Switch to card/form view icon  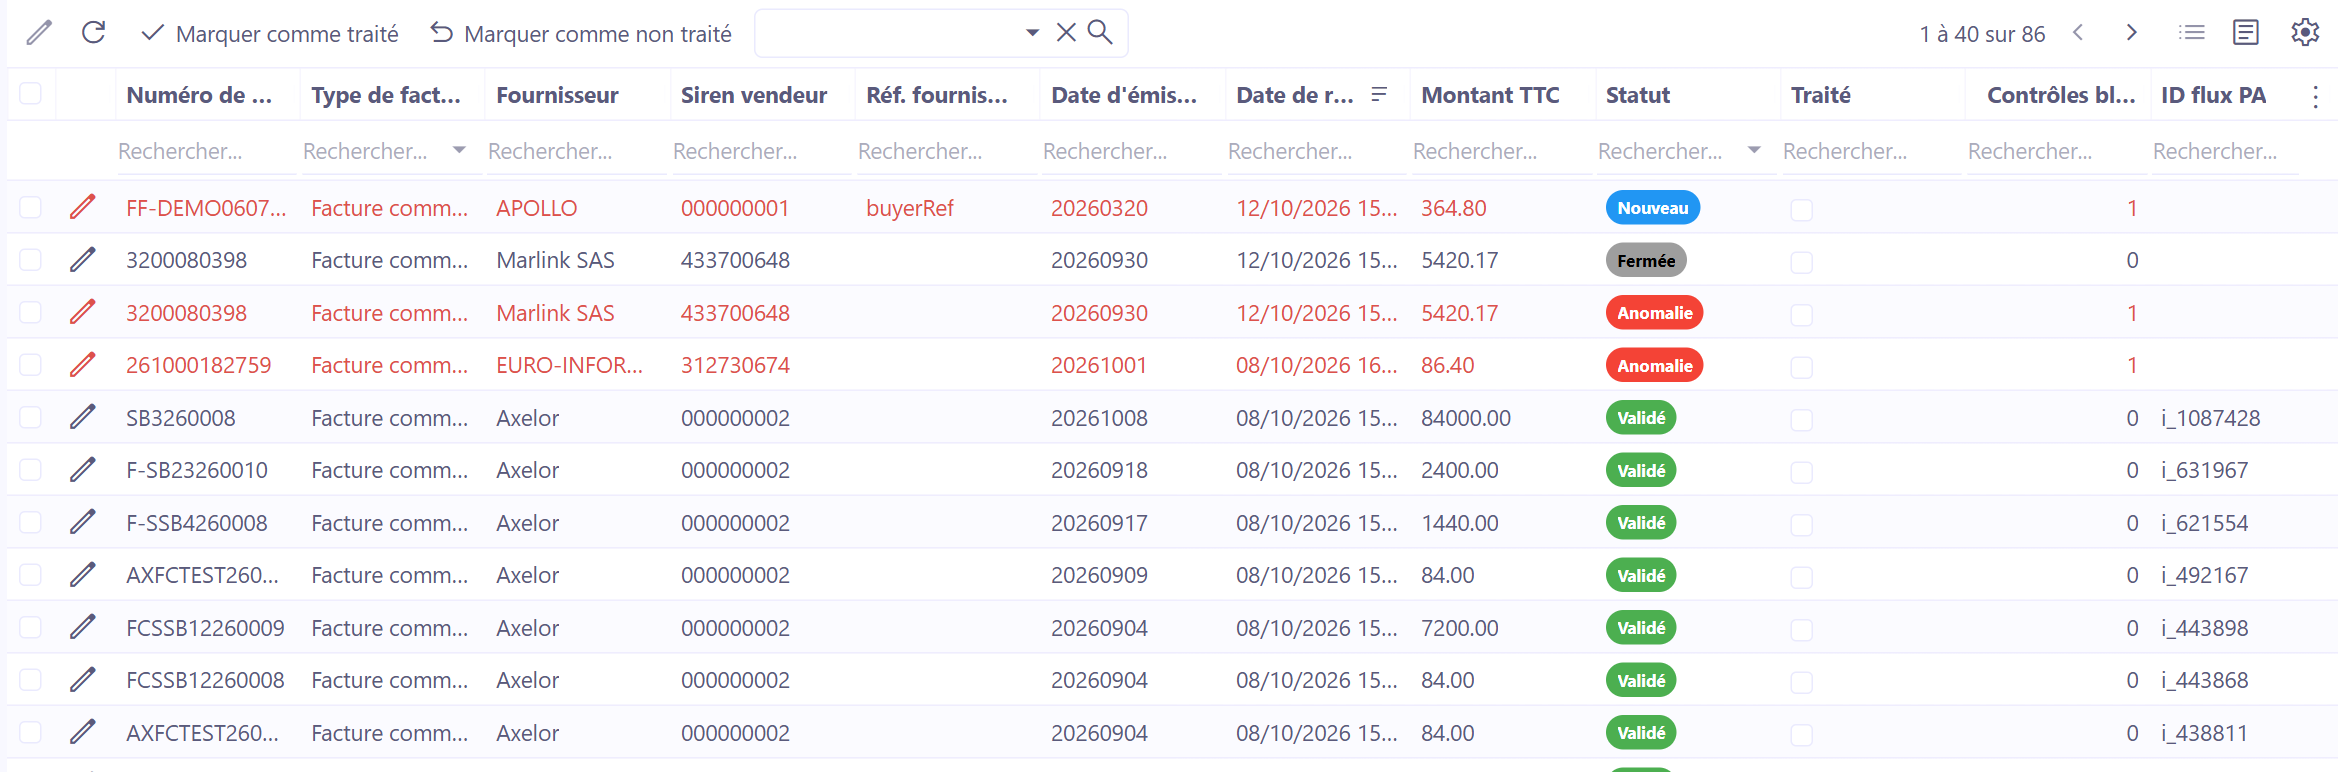(x=2246, y=33)
